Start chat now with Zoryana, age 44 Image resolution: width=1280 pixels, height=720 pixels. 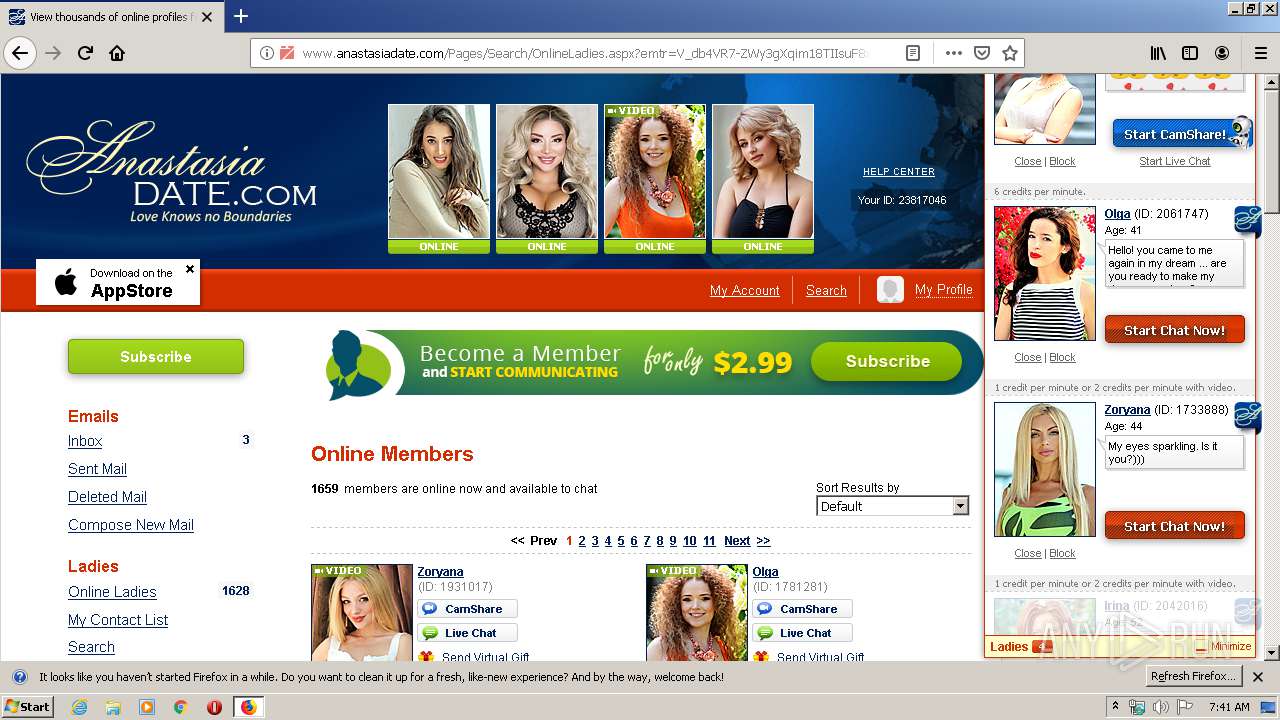point(1174,526)
